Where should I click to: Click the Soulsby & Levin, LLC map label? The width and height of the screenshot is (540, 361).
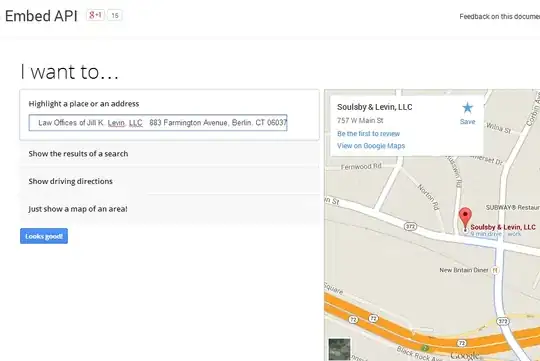pos(503,227)
